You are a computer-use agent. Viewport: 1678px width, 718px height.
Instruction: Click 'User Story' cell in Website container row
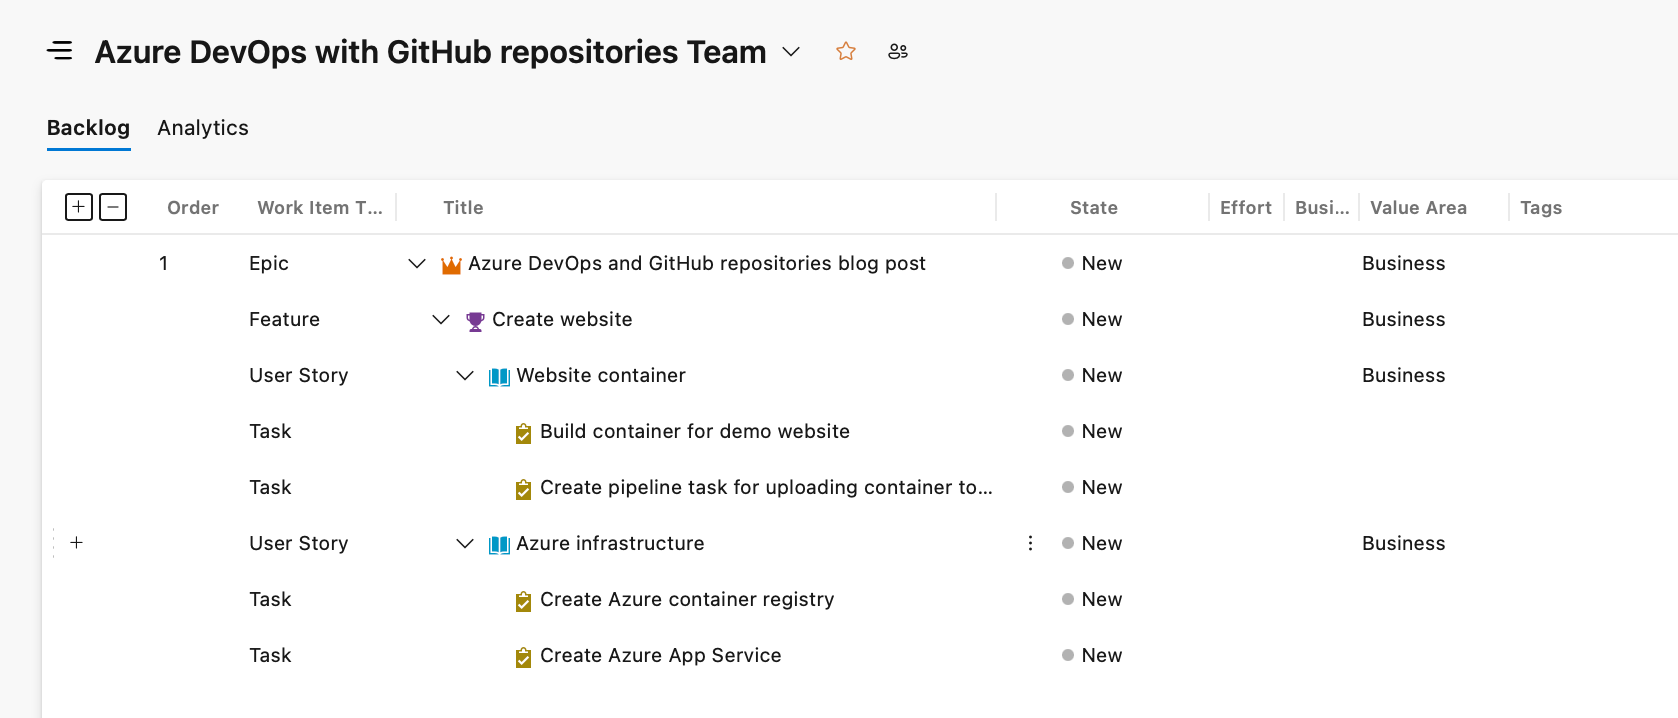299,375
